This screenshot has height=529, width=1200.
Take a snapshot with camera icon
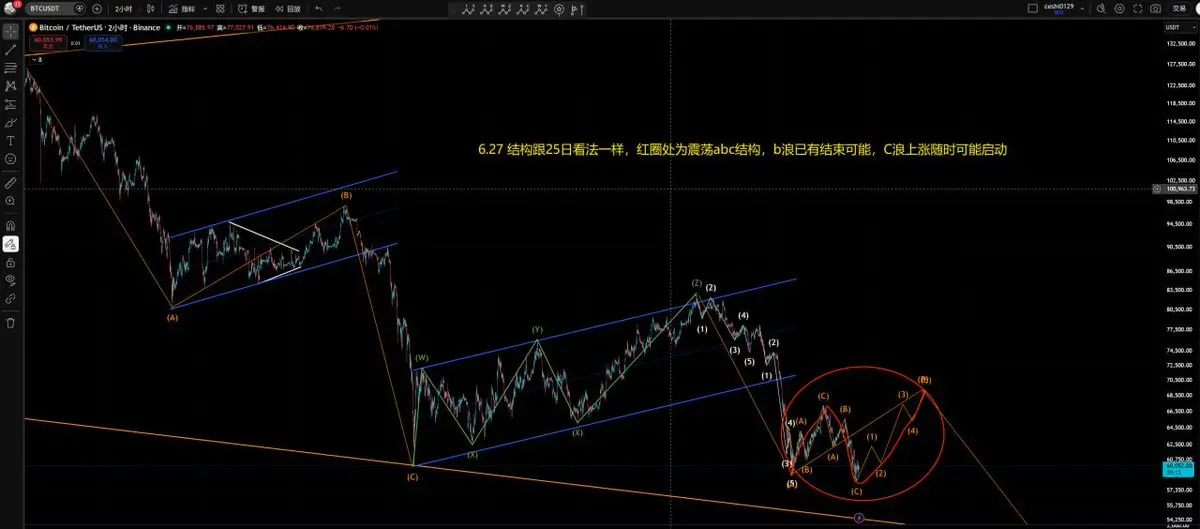[1155, 9]
